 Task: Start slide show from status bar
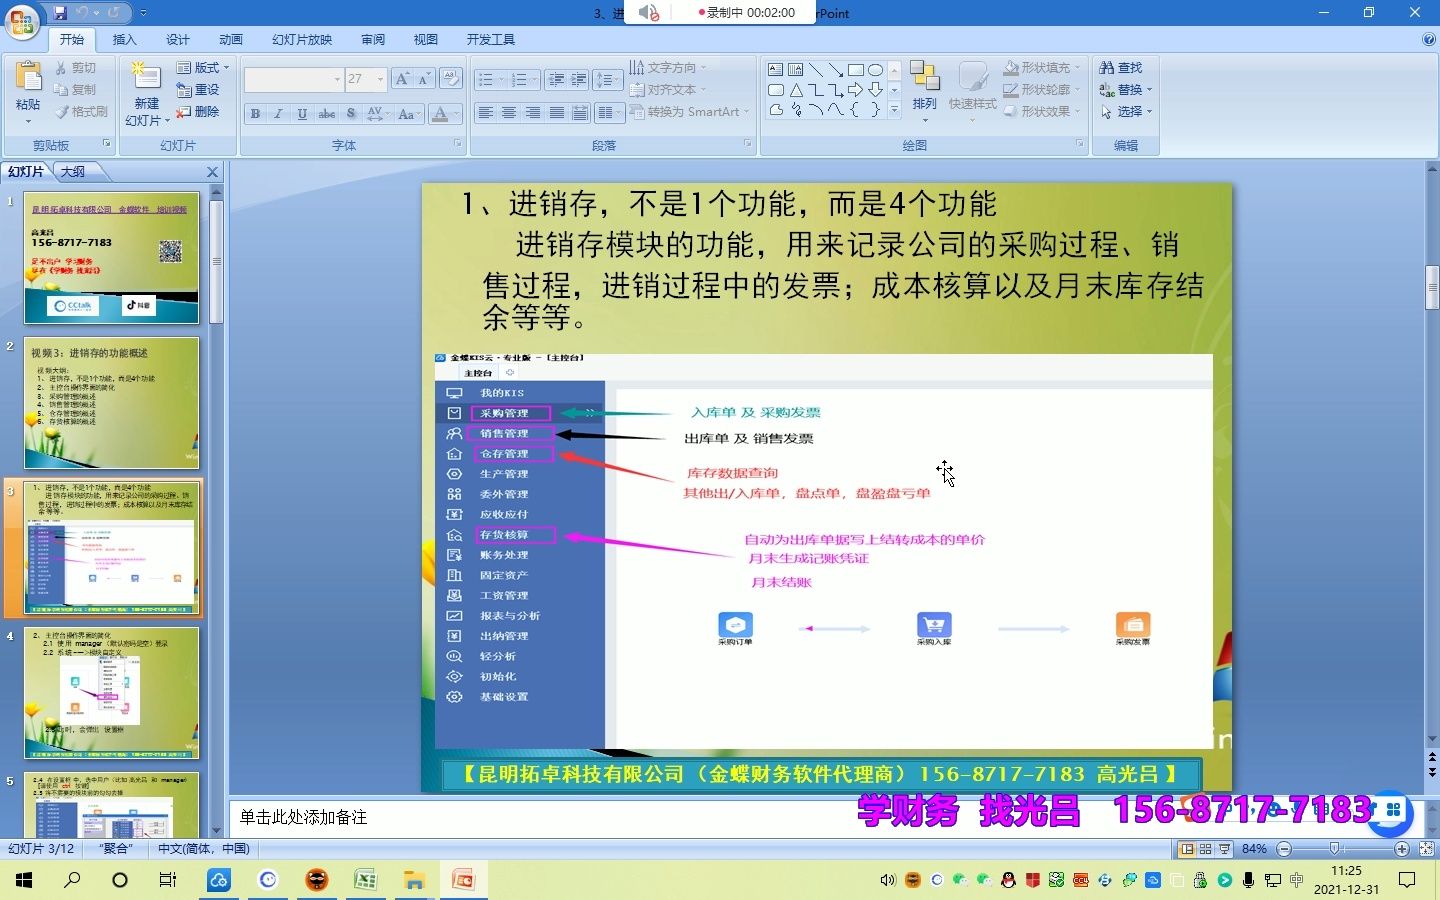coord(1225,849)
